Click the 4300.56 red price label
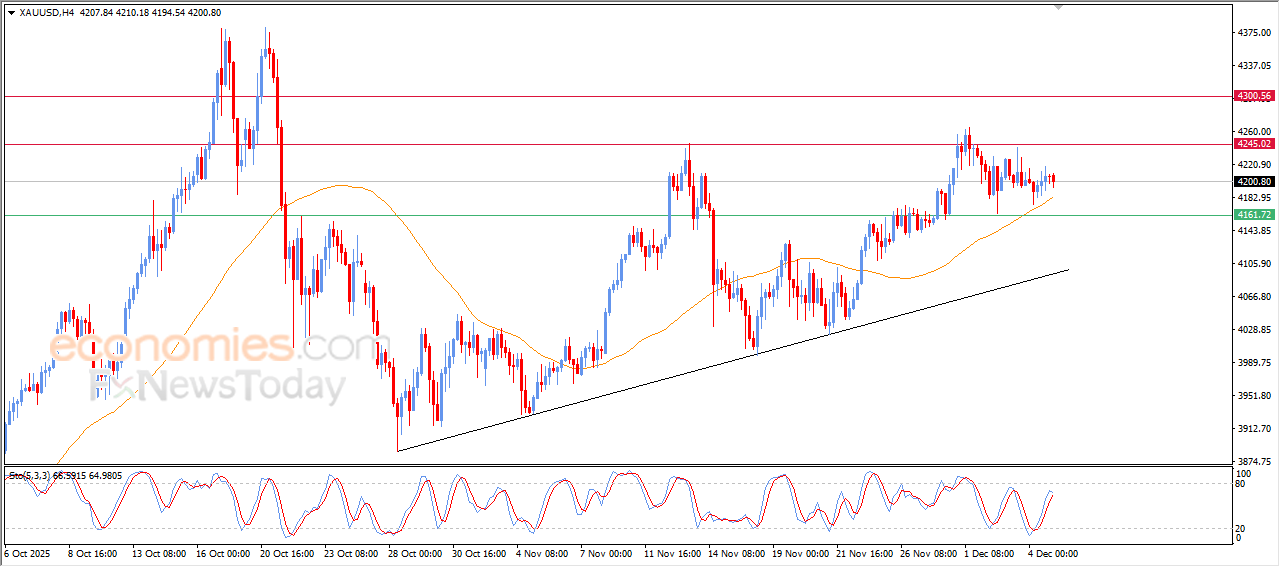 point(1254,96)
